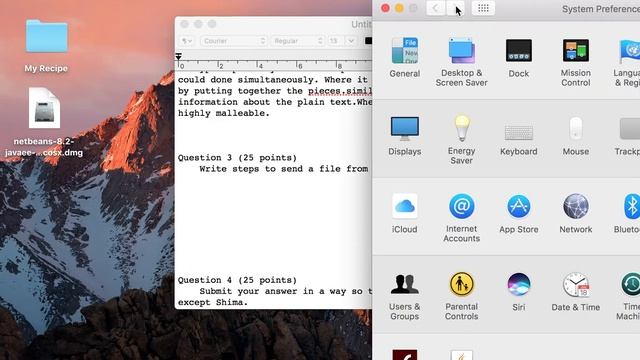Open Bluetooth preferences
This screenshot has width=640, height=360.
[627, 213]
